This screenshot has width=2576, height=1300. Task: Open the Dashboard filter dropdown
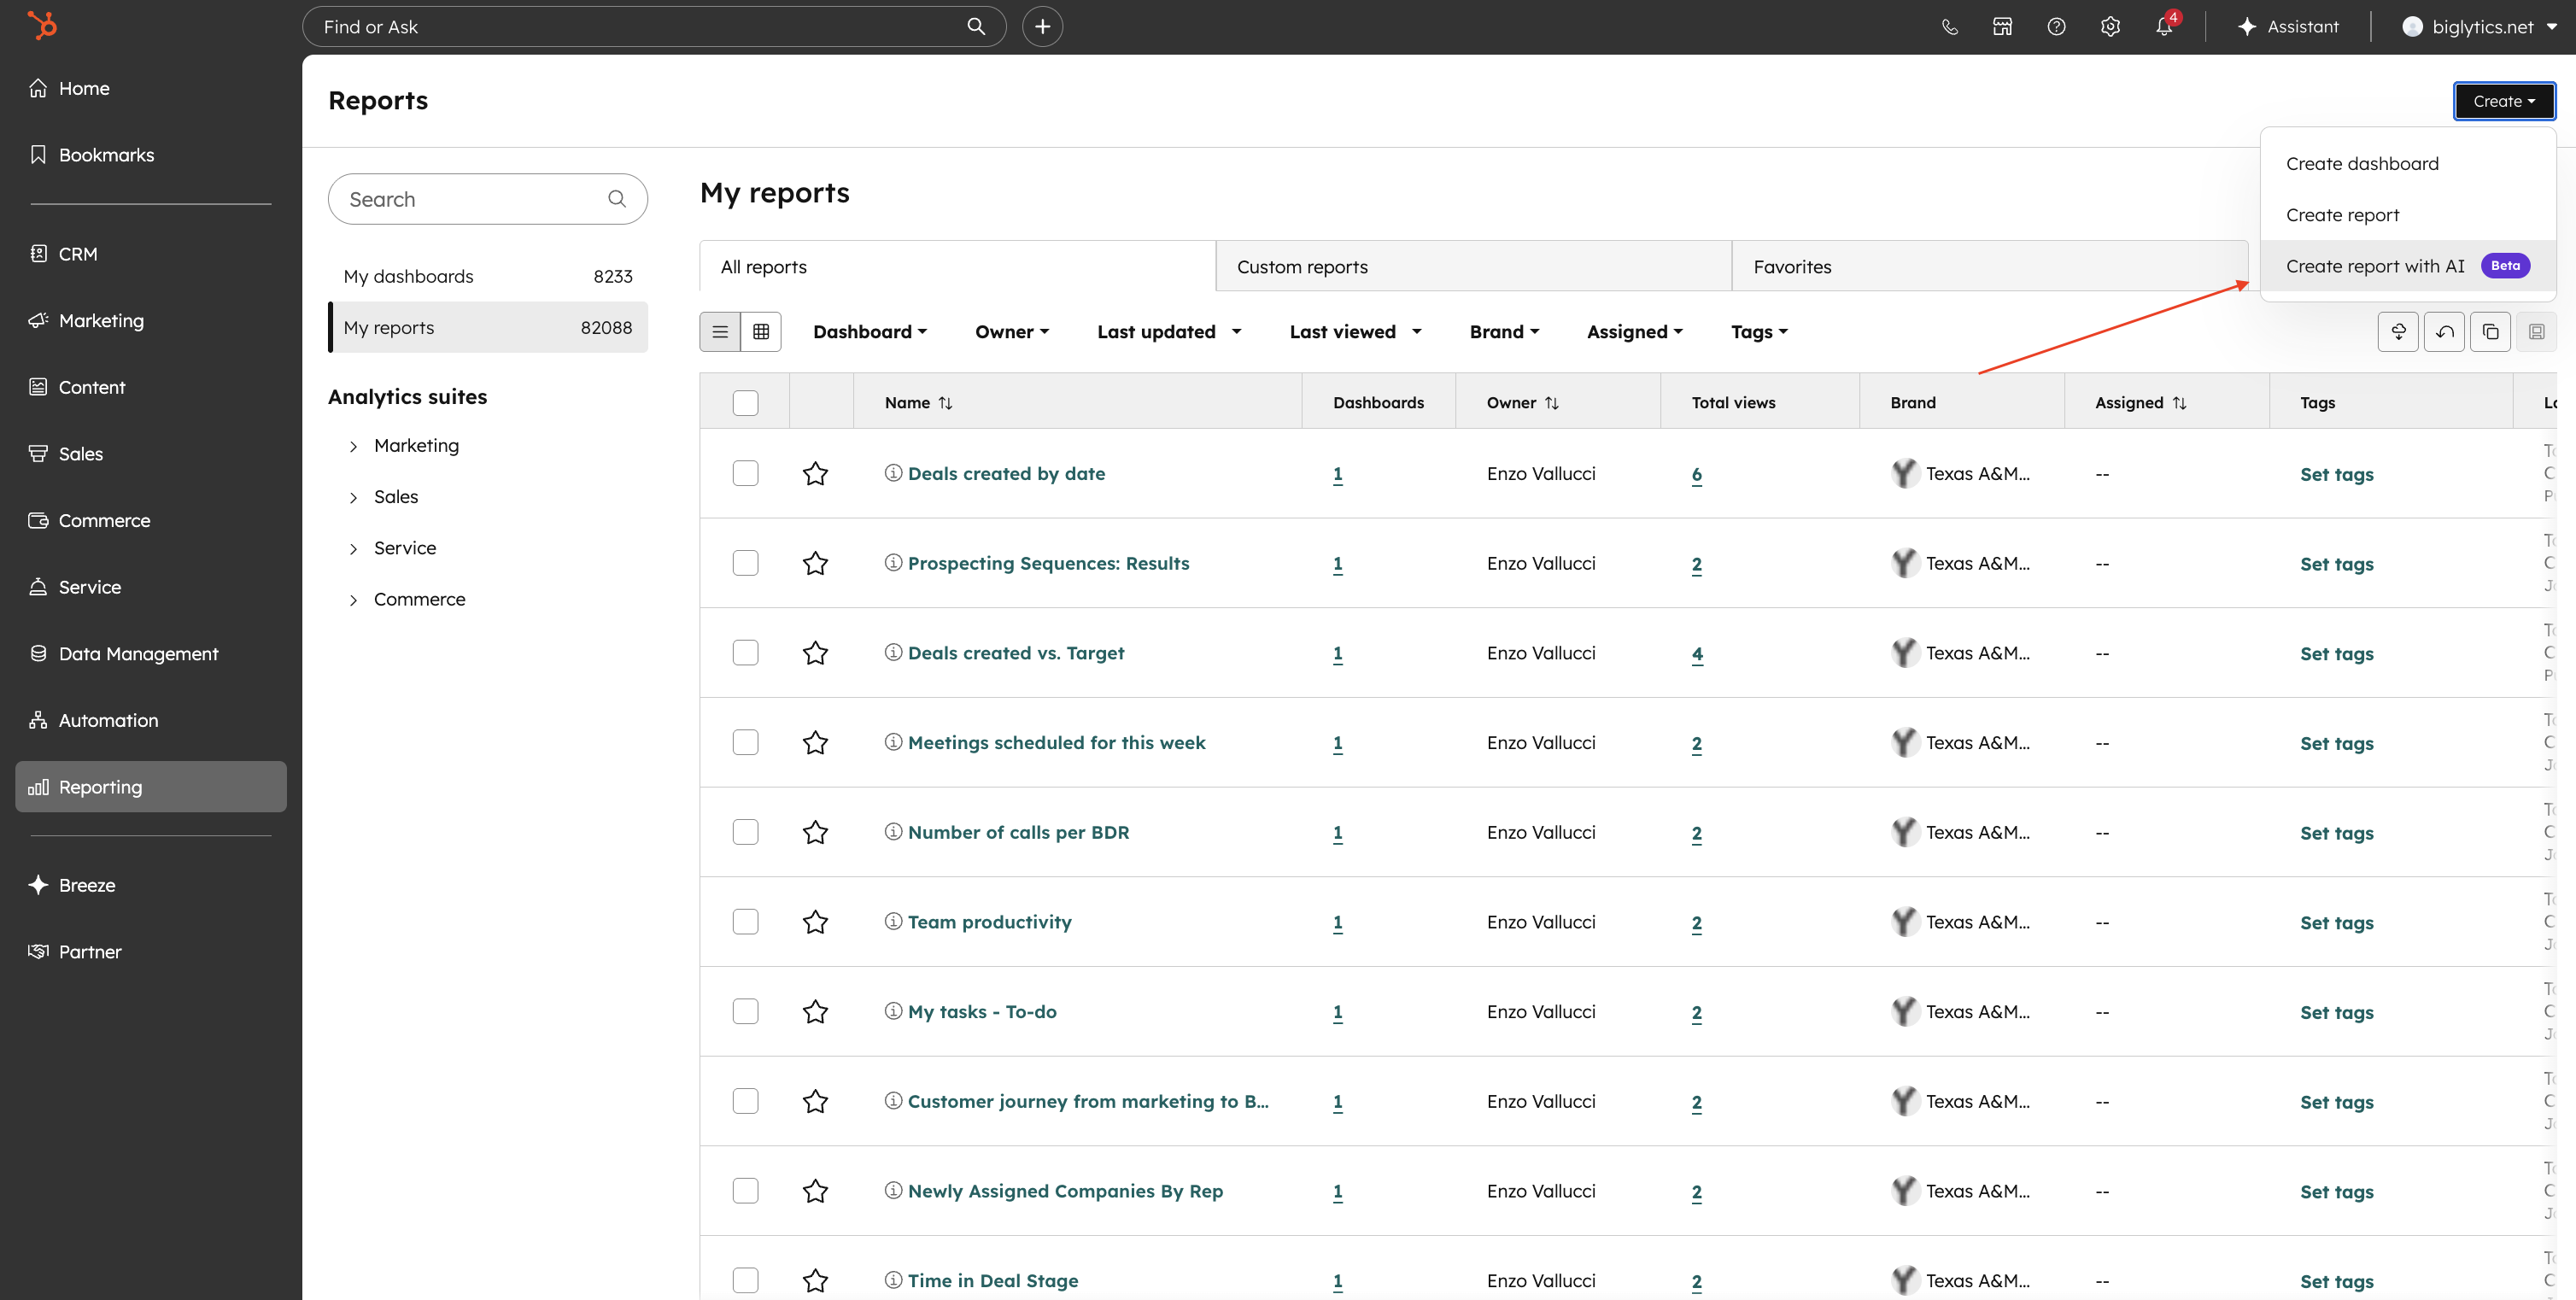point(869,332)
